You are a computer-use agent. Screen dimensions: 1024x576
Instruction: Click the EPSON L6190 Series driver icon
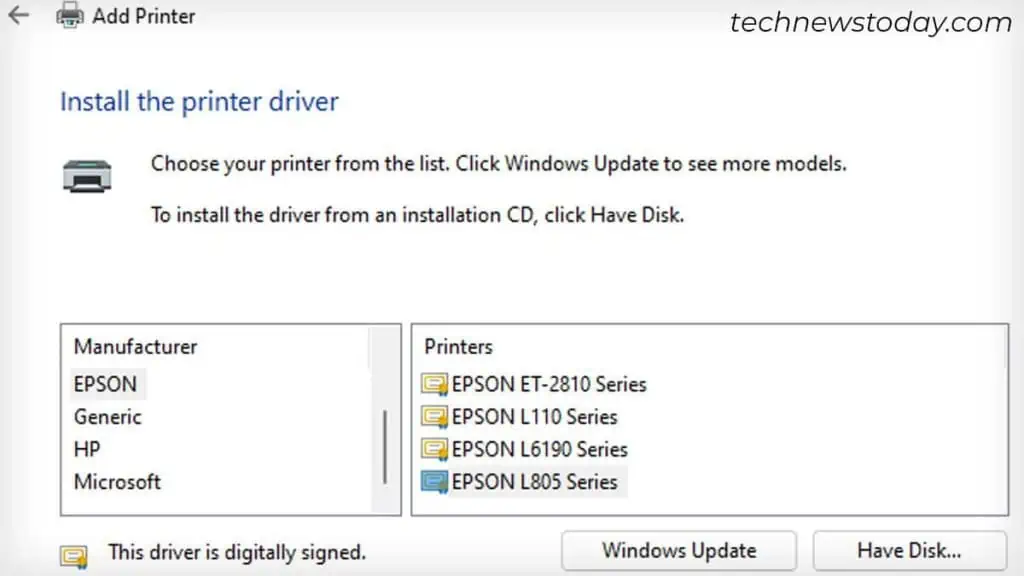434,450
